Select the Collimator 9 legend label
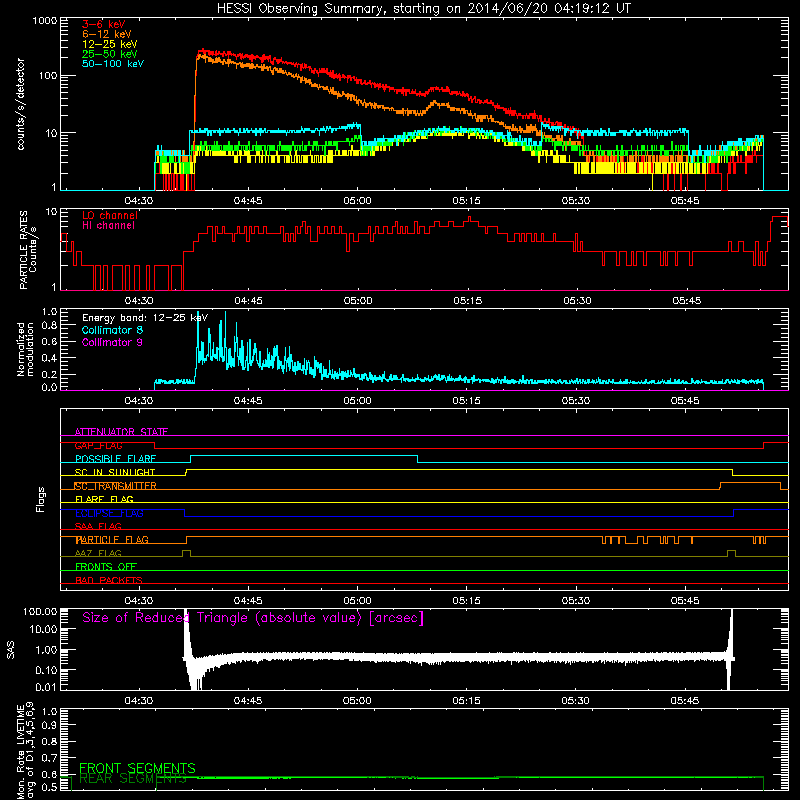Screen dimensions: 800x800 pos(112,342)
